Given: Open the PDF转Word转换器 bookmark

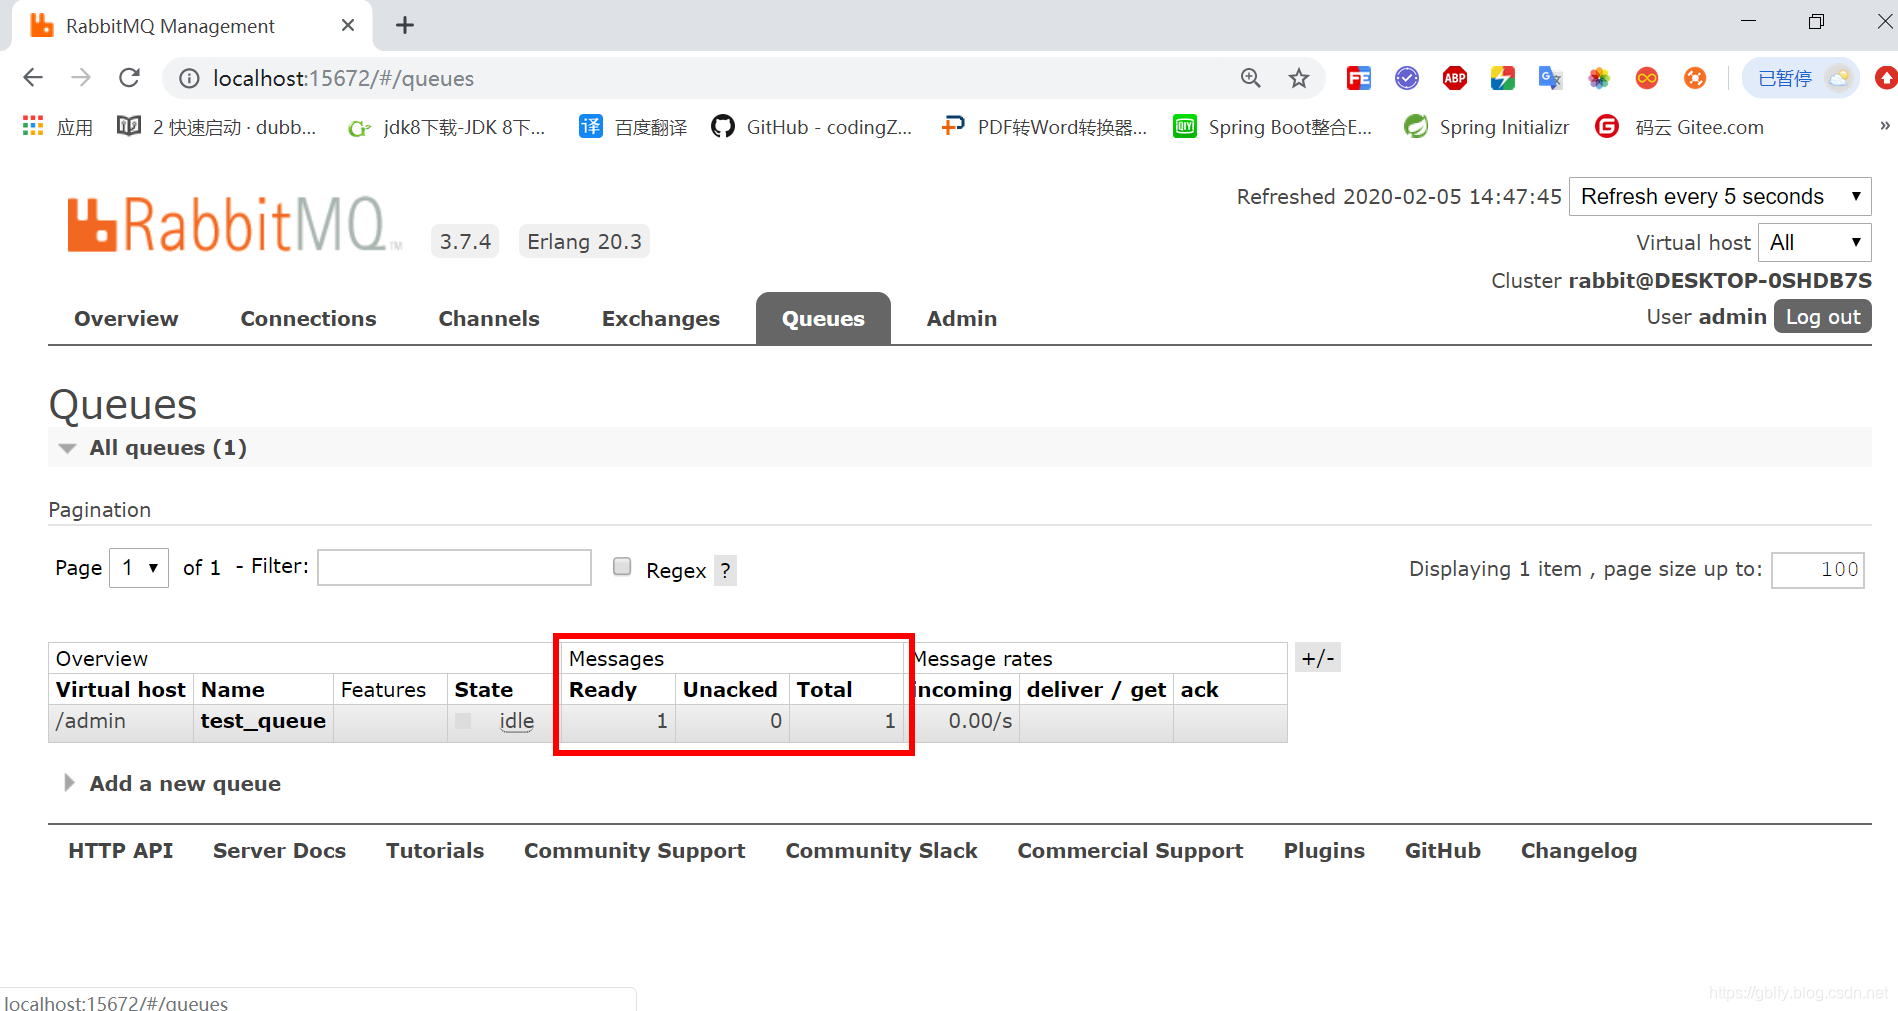Looking at the screenshot, I should click(x=1044, y=127).
